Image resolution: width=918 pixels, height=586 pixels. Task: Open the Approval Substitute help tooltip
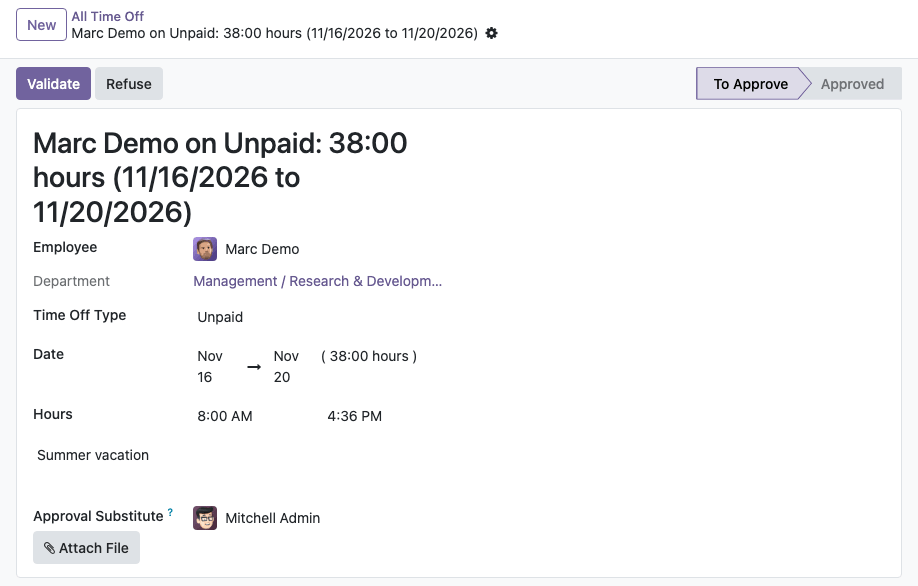tap(170, 512)
